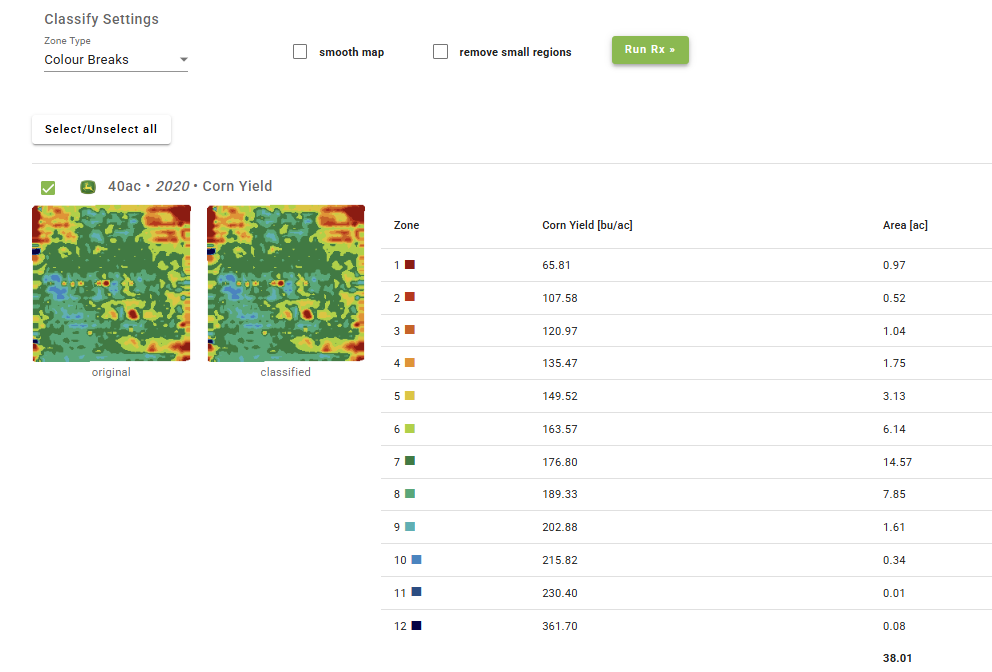Click the zone 4 orange swatch

[x=410, y=363]
